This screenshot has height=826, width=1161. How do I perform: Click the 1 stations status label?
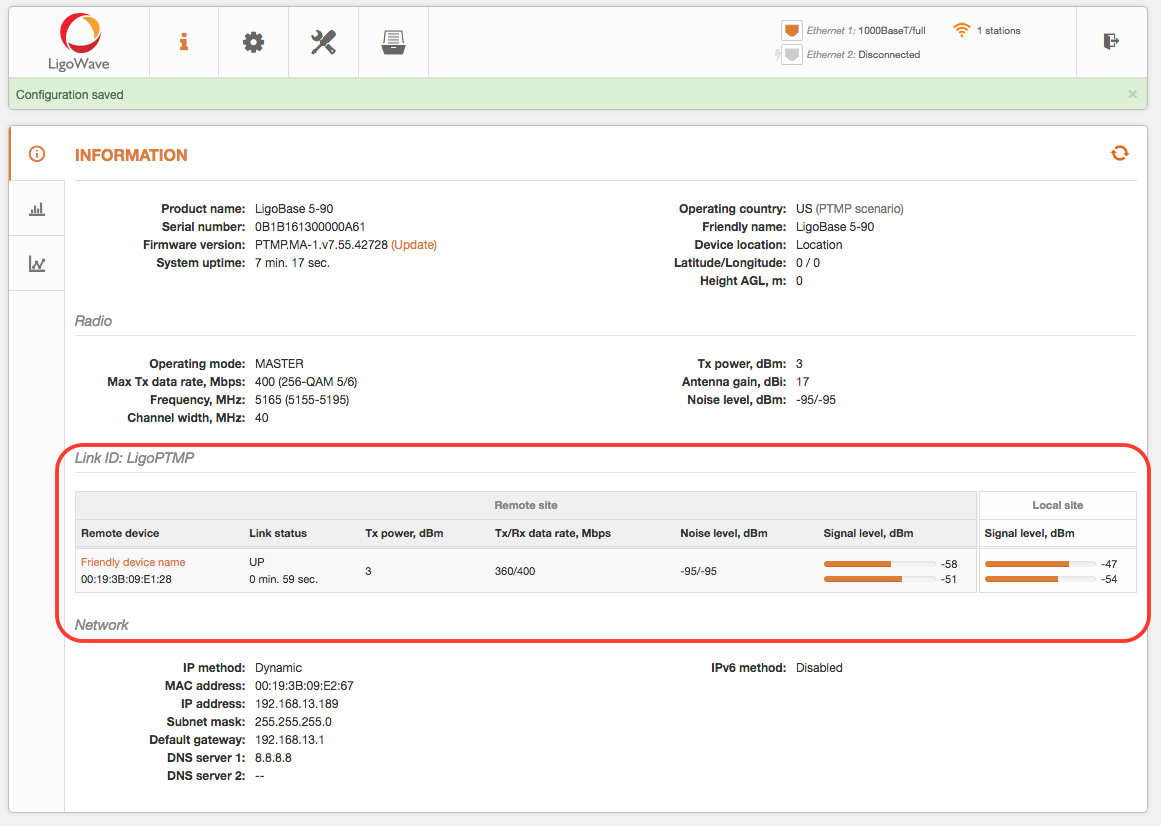point(997,30)
